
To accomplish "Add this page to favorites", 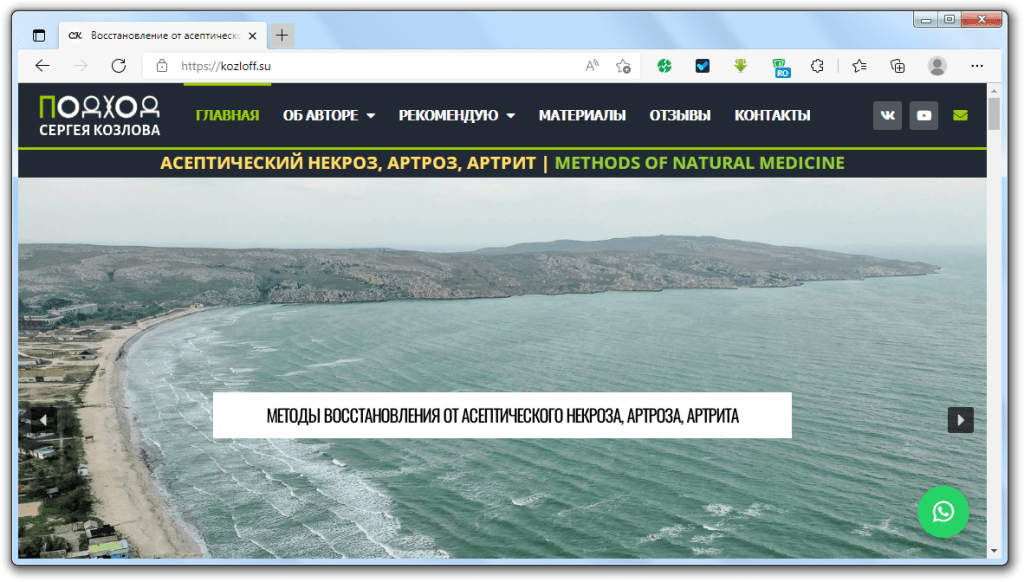I will point(623,66).
